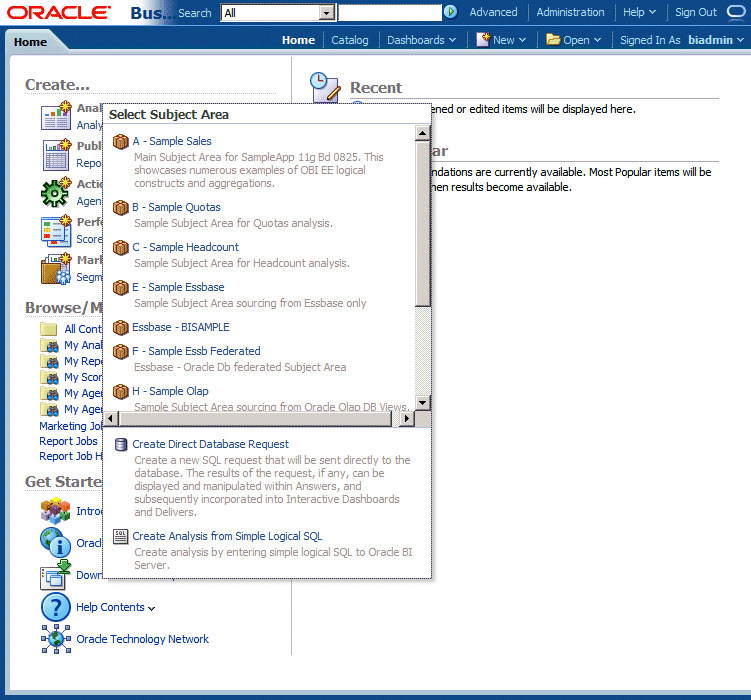Click the B - Sample Quotas cube icon
This screenshot has width=751, height=700.
[121, 208]
